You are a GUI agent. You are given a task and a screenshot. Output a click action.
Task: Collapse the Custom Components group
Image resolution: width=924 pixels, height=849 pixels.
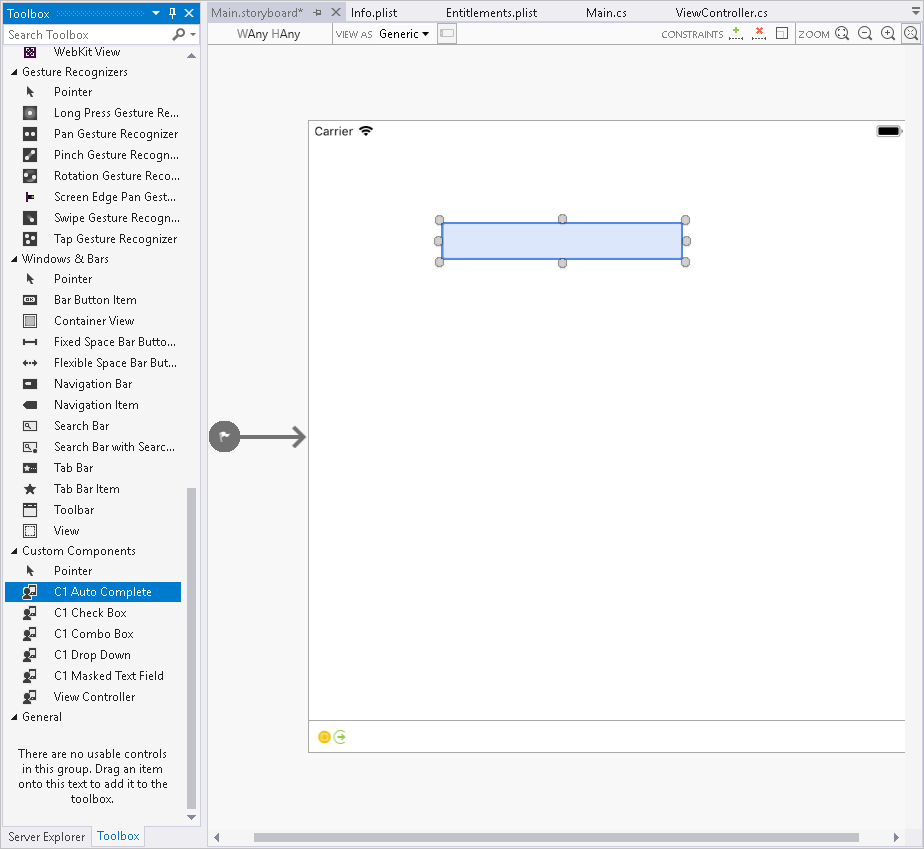(14, 551)
